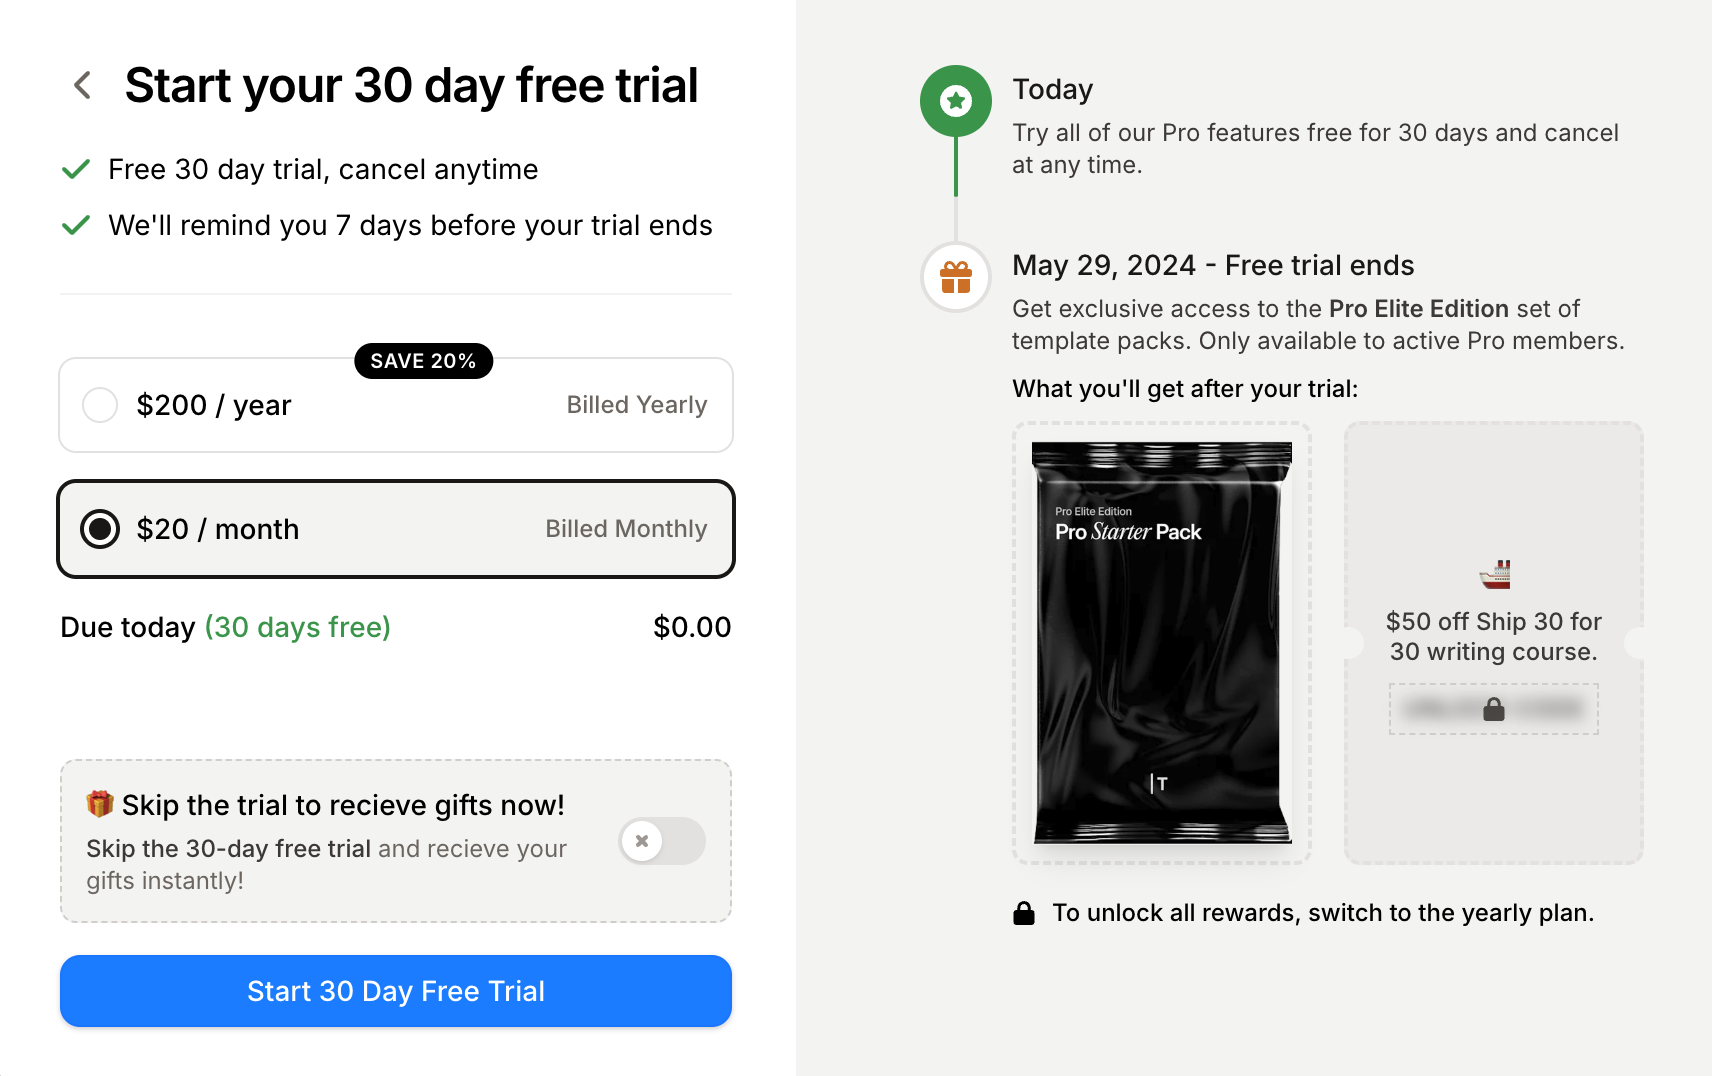This screenshot has height=1076, width=1712.
Task: Click the lock icon beside unlock rewards text
Action: pos(1024,913)
